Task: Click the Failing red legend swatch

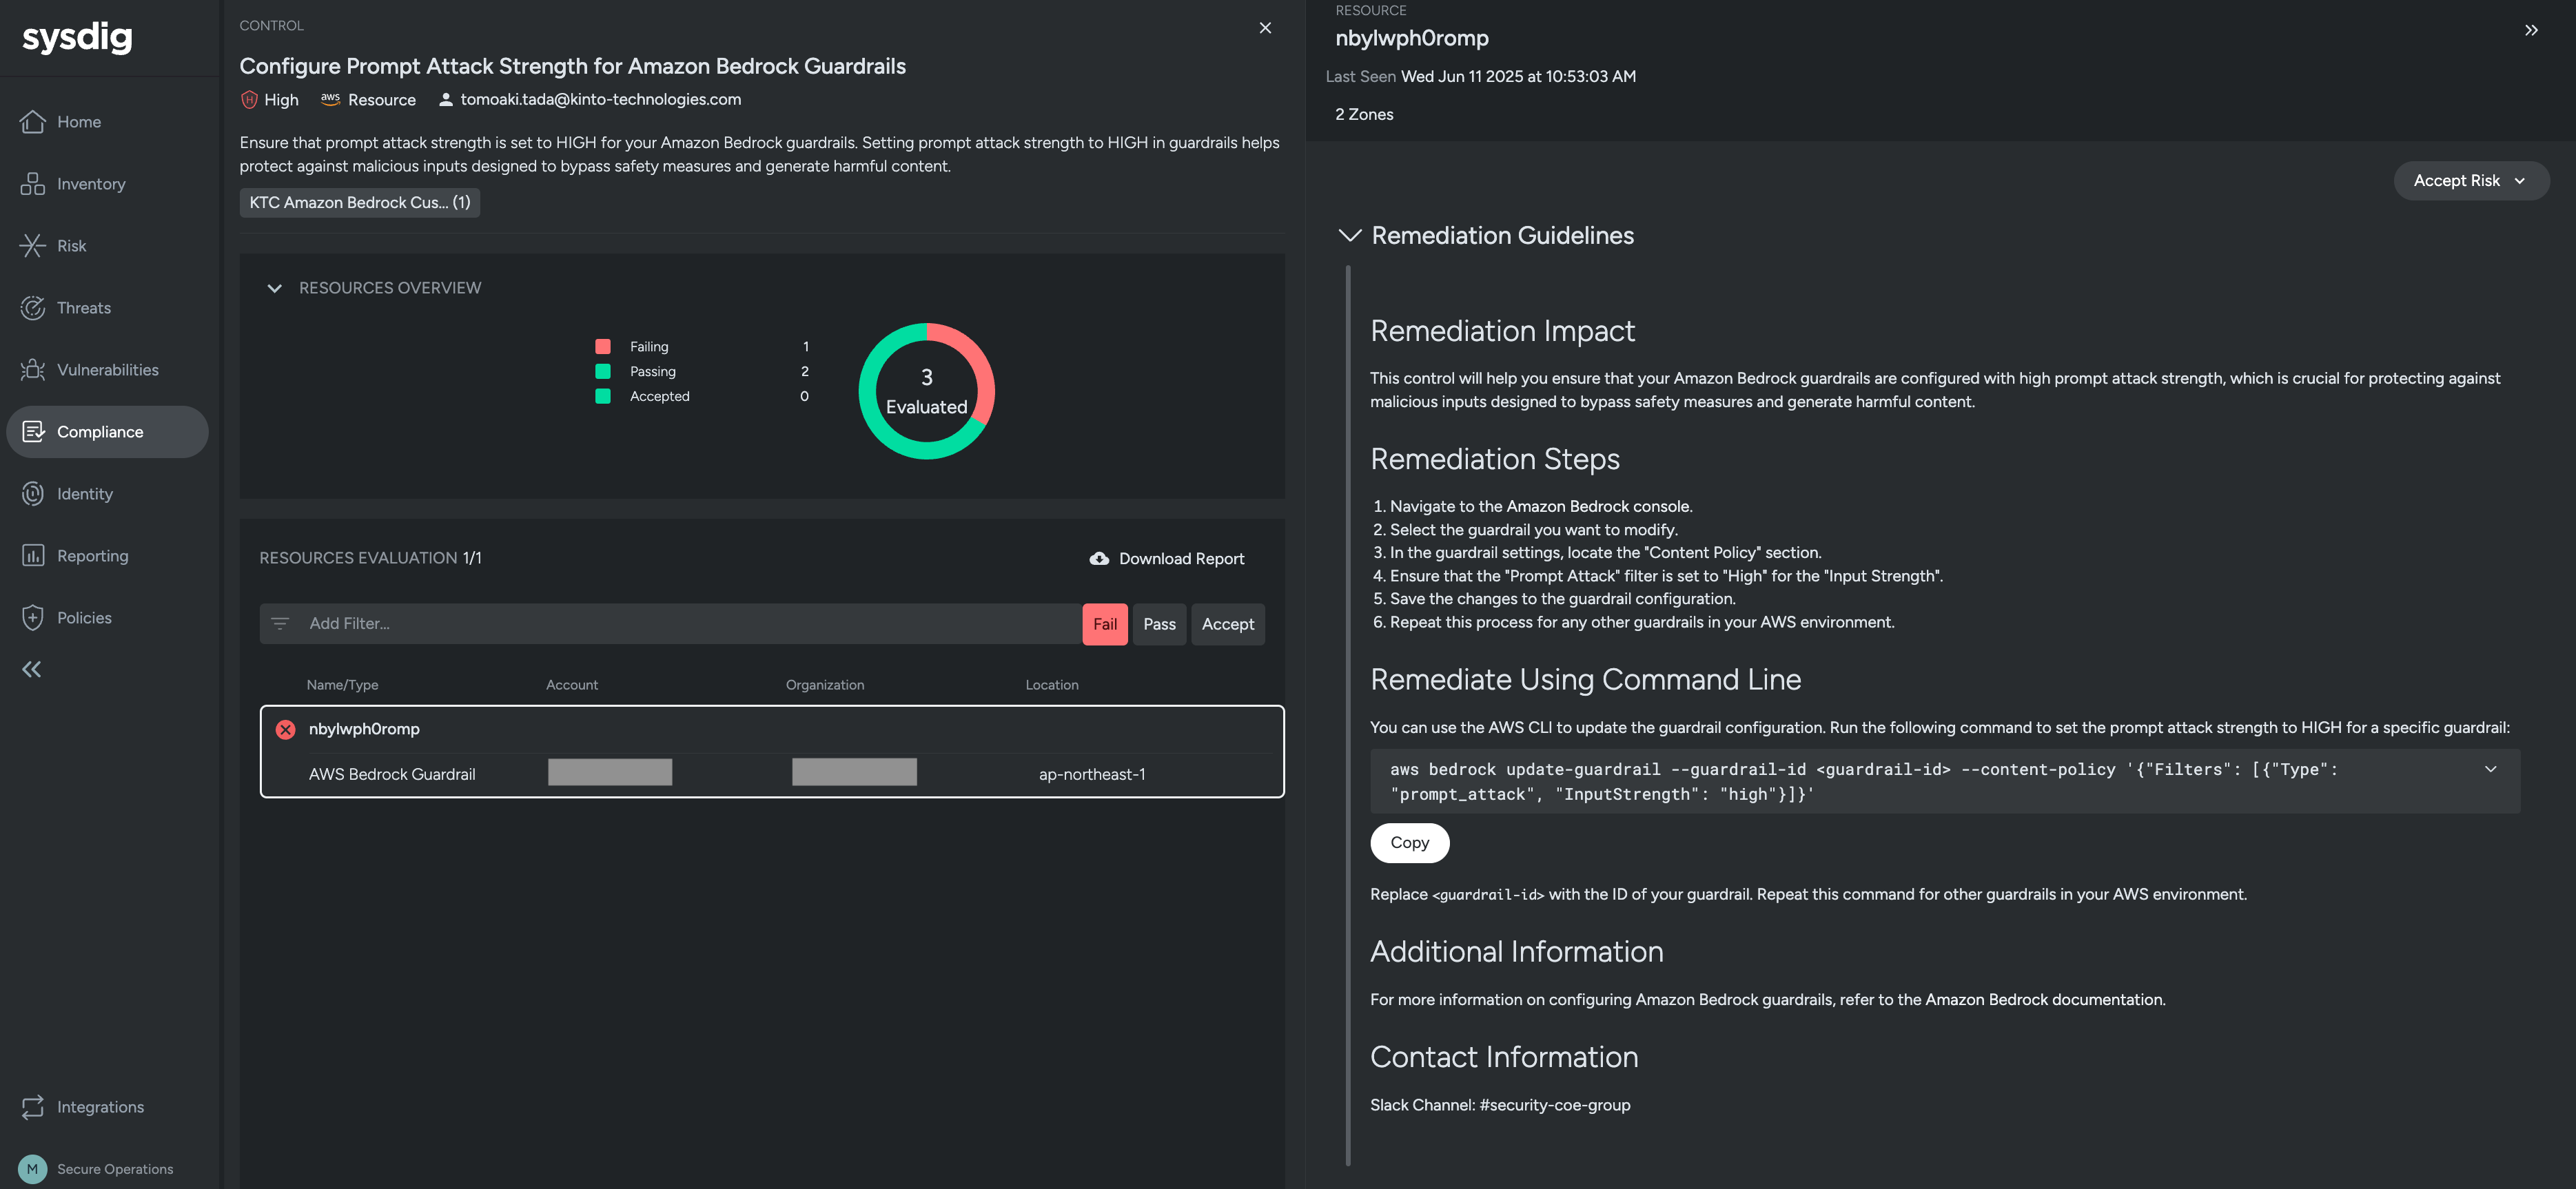Action: click(603, 347)
